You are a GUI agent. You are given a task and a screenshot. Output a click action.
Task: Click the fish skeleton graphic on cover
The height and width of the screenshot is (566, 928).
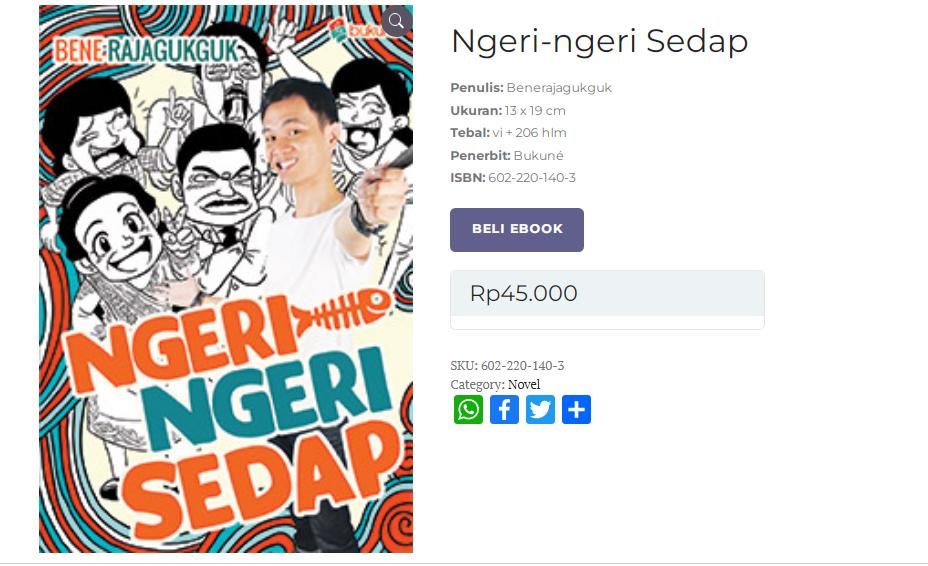[x=341, y=310]
